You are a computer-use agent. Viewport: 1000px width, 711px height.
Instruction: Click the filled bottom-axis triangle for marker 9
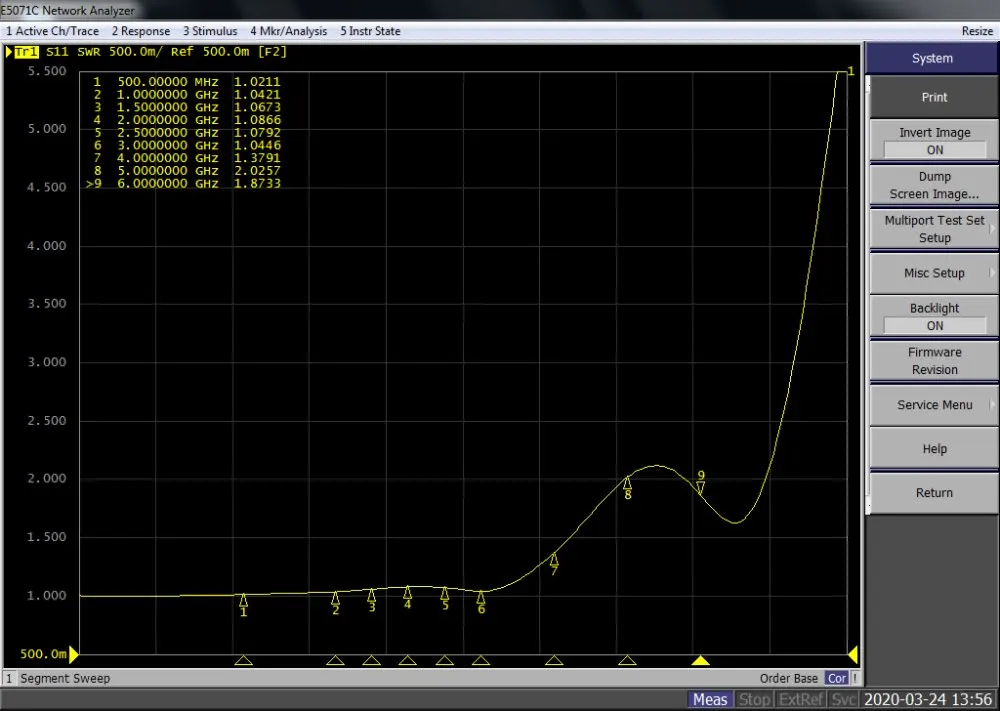click(x=701, y=661)
